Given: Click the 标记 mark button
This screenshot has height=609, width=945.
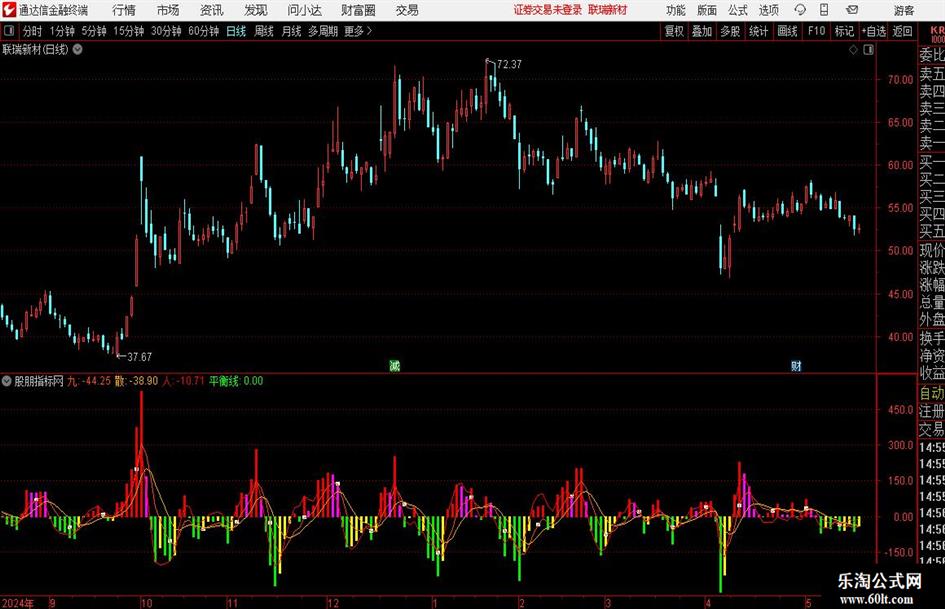Looking at the screenshot, I should coord(844,31).
